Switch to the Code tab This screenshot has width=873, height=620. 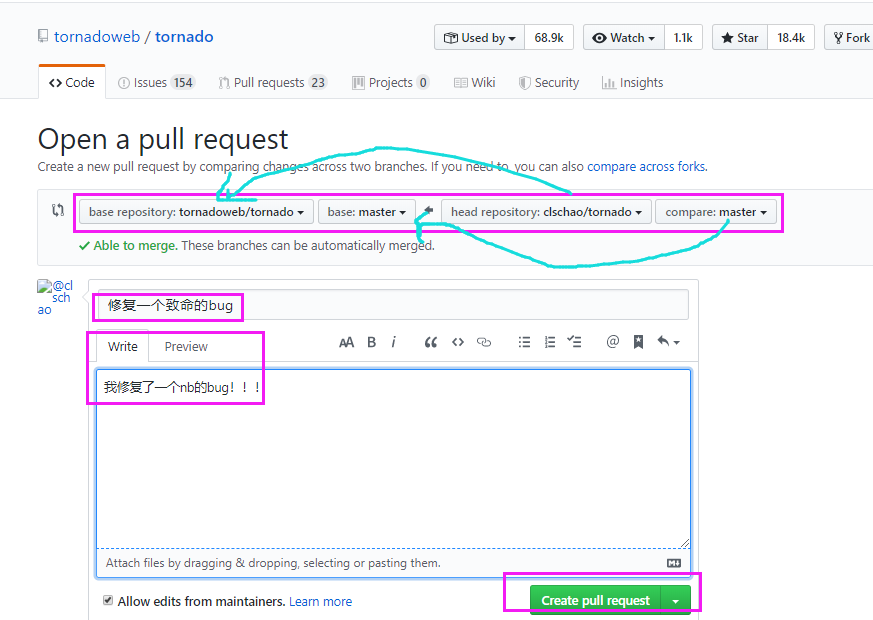click(72, 82)
